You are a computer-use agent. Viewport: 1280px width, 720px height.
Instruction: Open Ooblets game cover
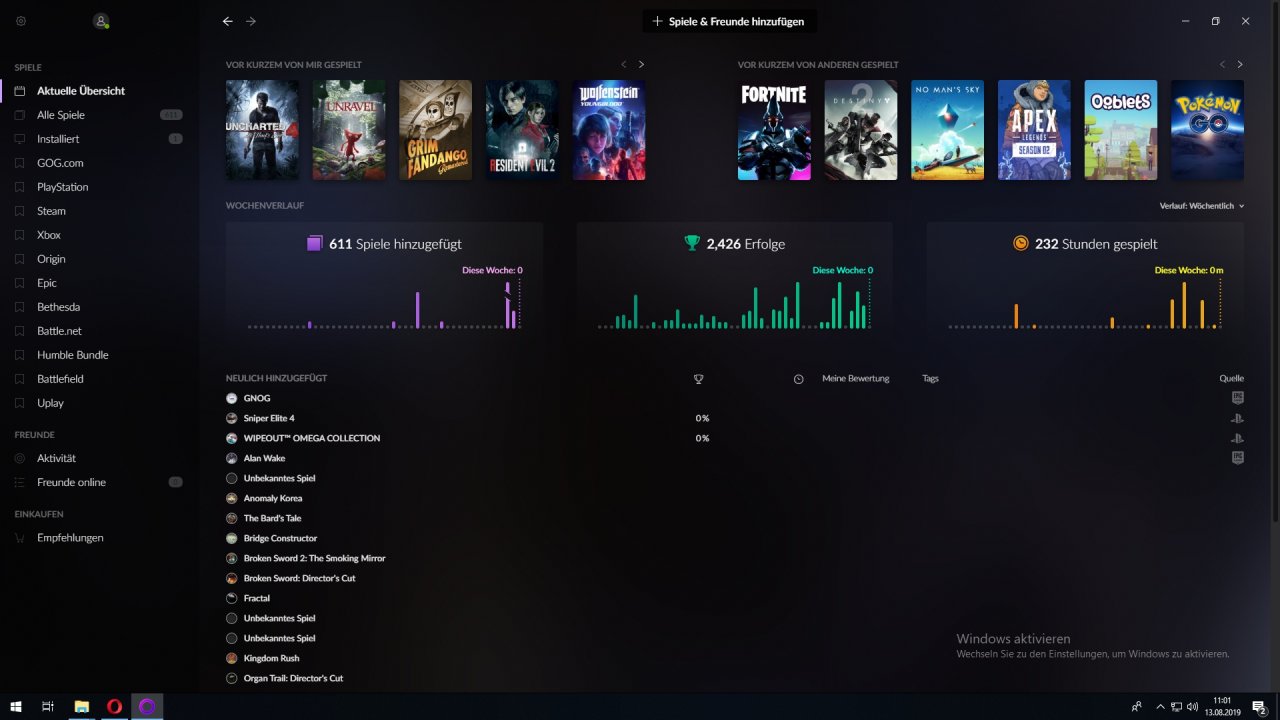click(x=1121, y=130)
